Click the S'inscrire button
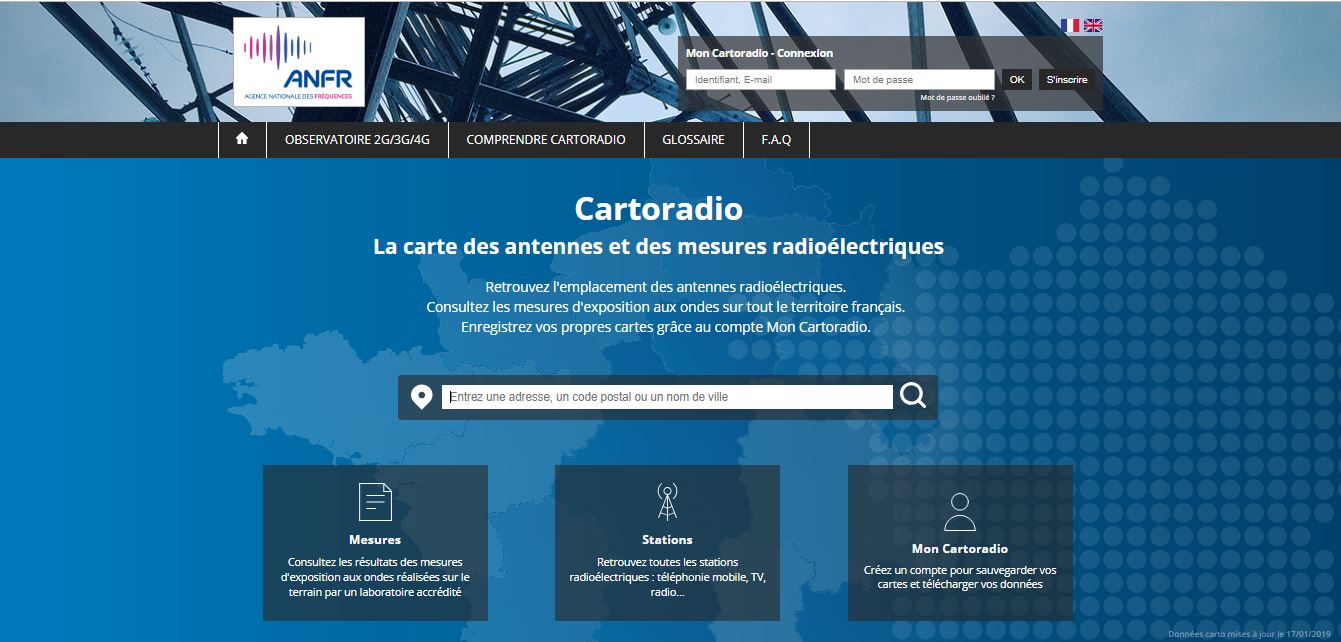This screenshot has width=1341, height=642. tap(1066, 80)
